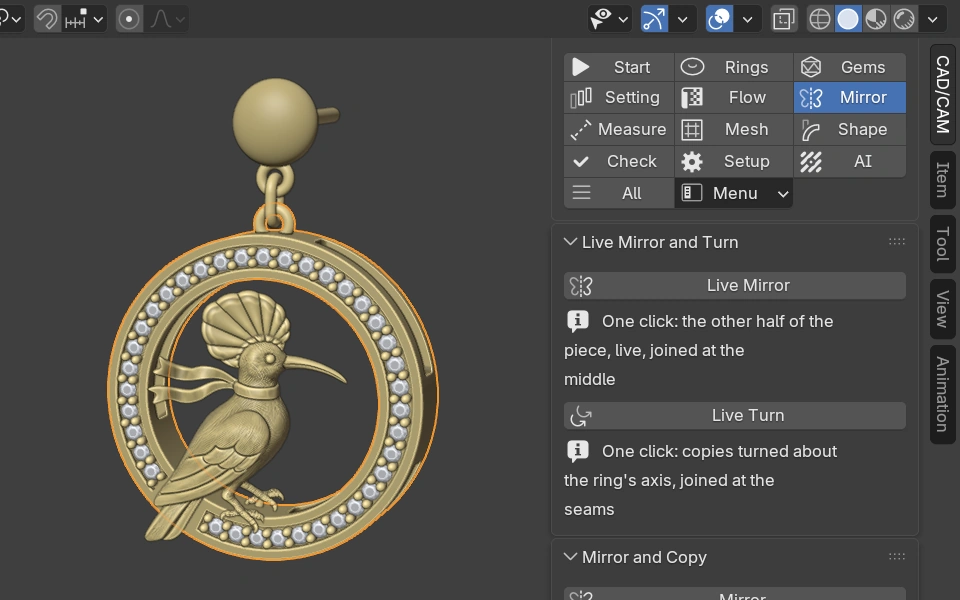
Task: Click the text 'the ring's axis, joined at the'
Action: 669,481
